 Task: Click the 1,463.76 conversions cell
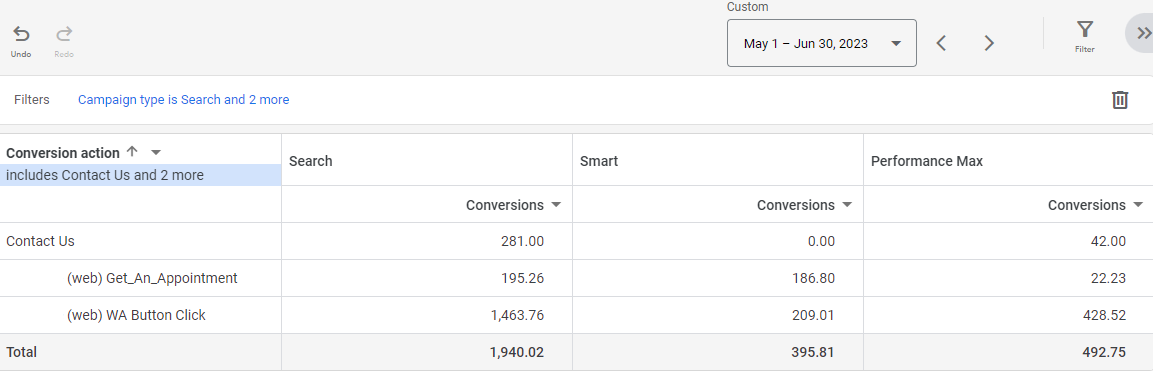click(517, 315)
